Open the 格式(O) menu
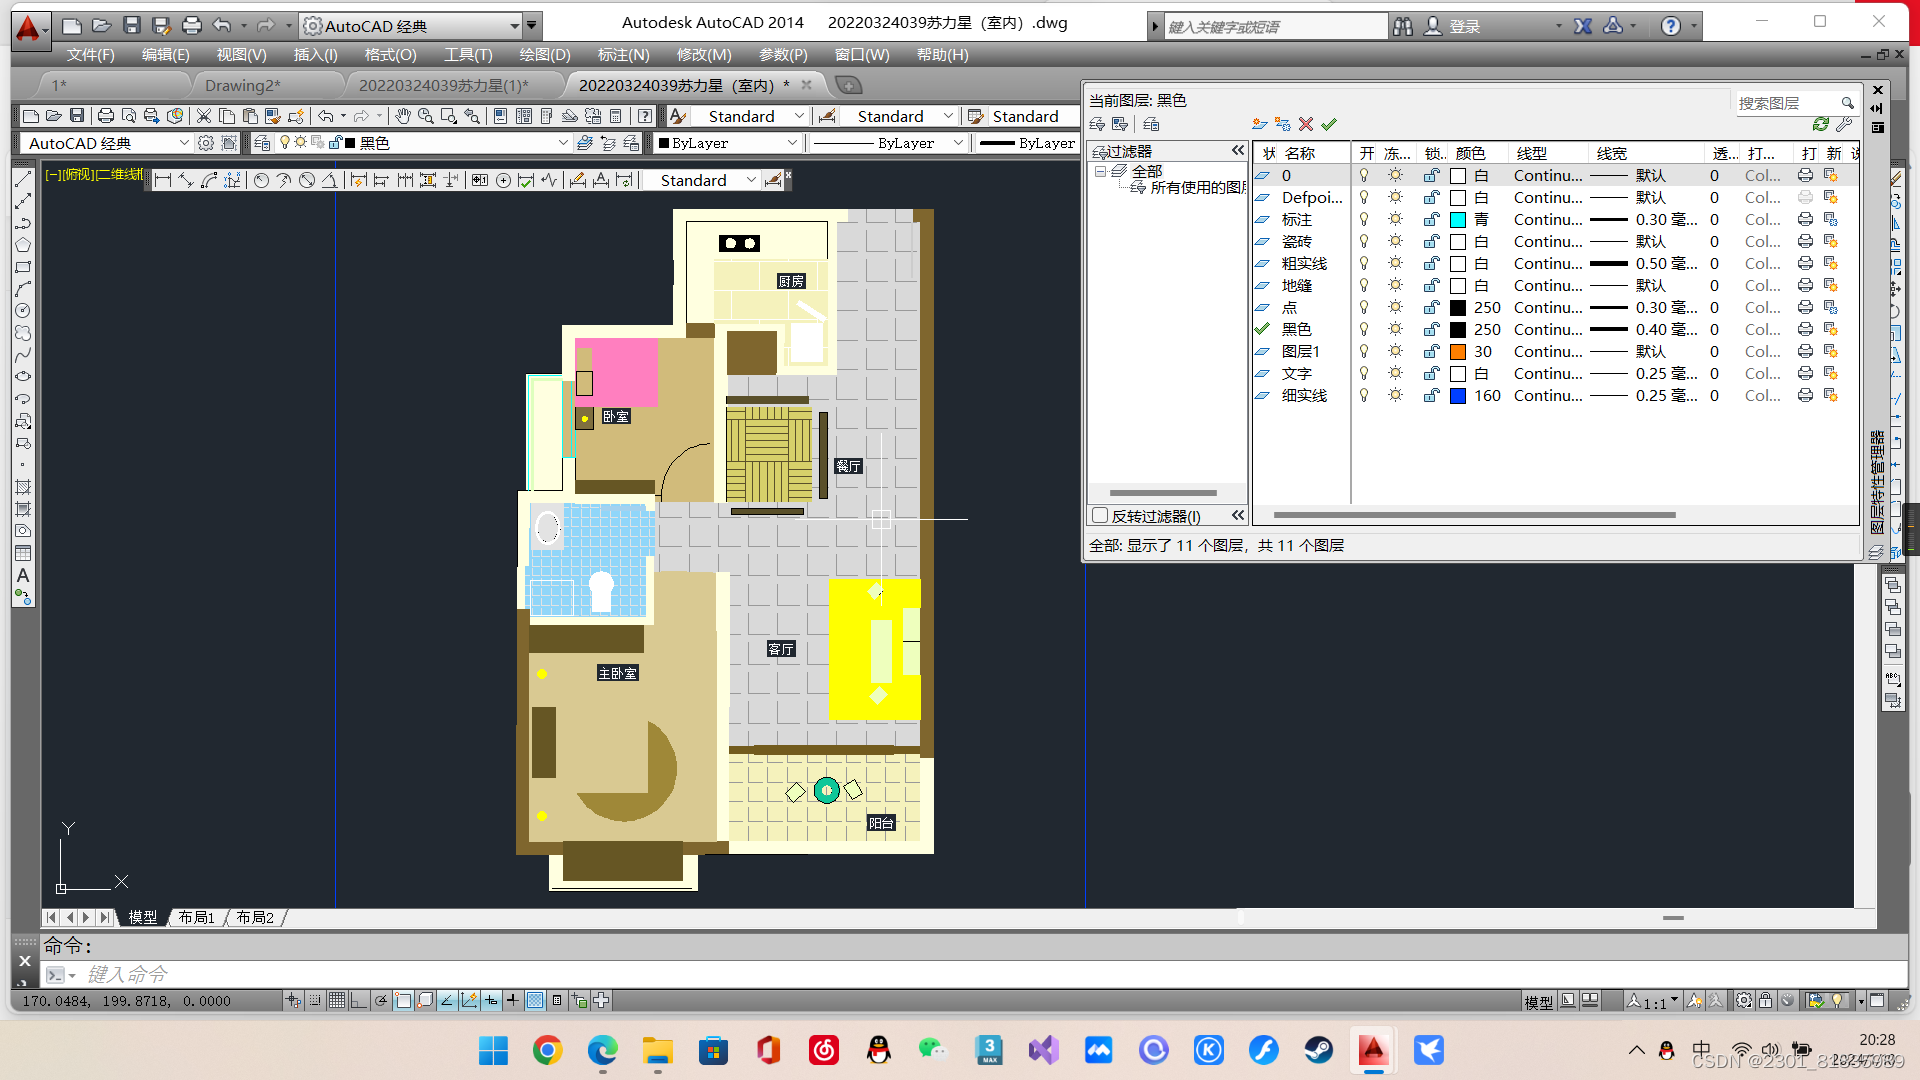The image size is (1920, 1080). click(390, 55)
